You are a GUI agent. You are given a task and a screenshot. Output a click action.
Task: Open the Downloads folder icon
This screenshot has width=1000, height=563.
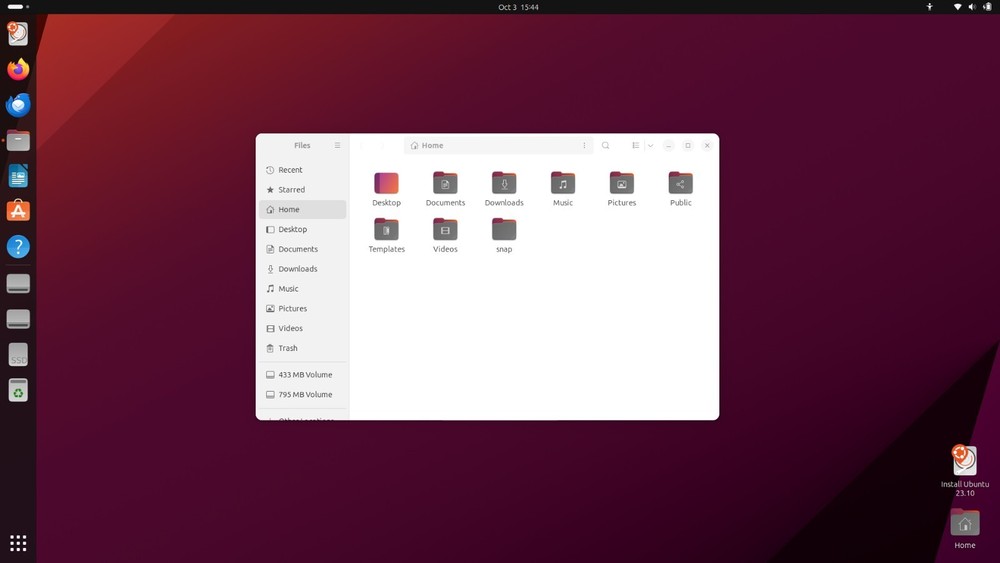(x=504, y=184)
